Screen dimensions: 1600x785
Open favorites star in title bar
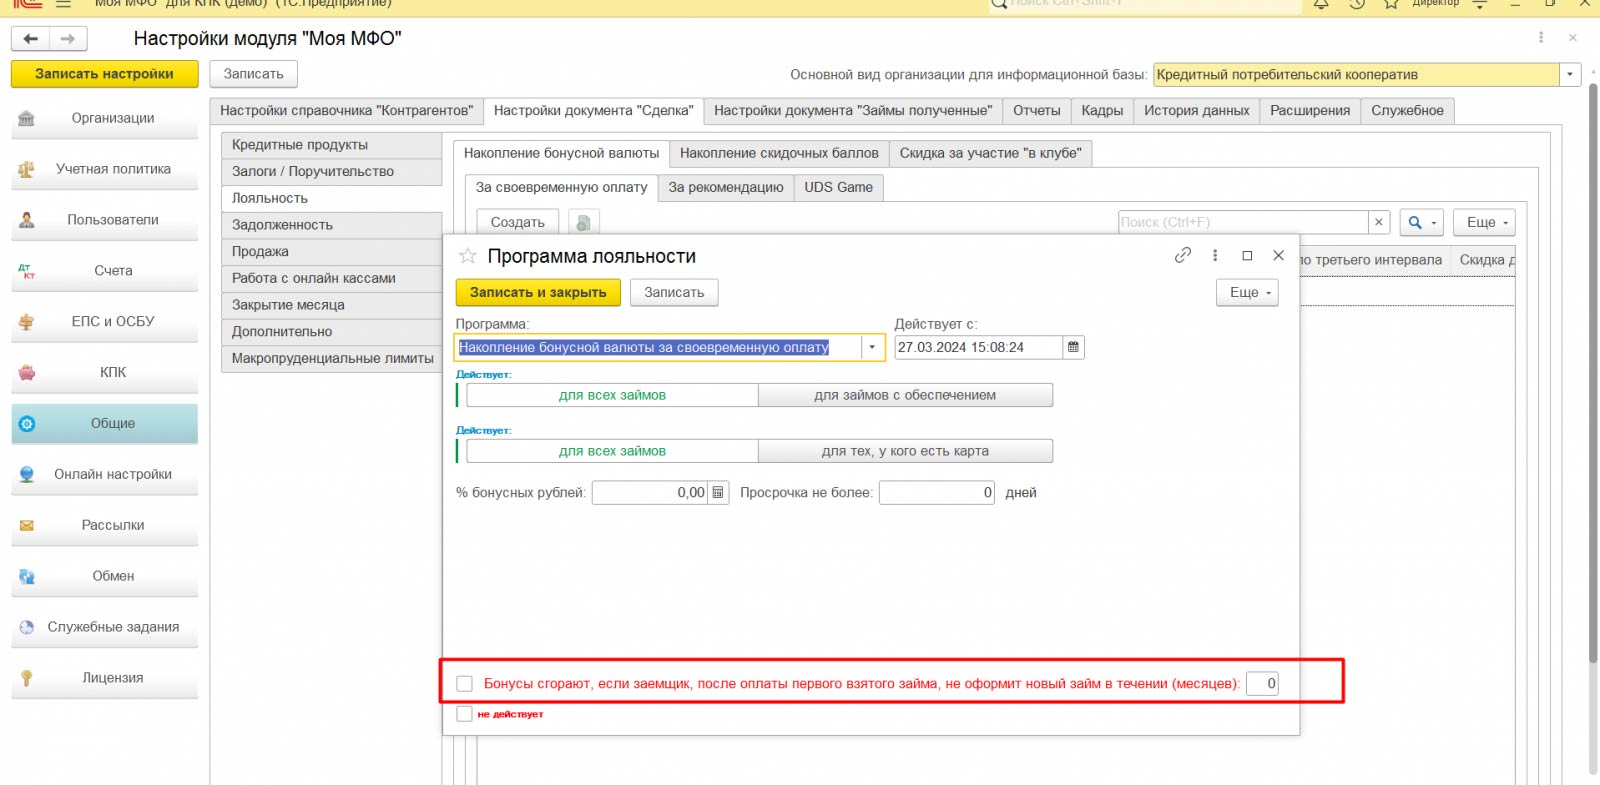point(1391,4)
